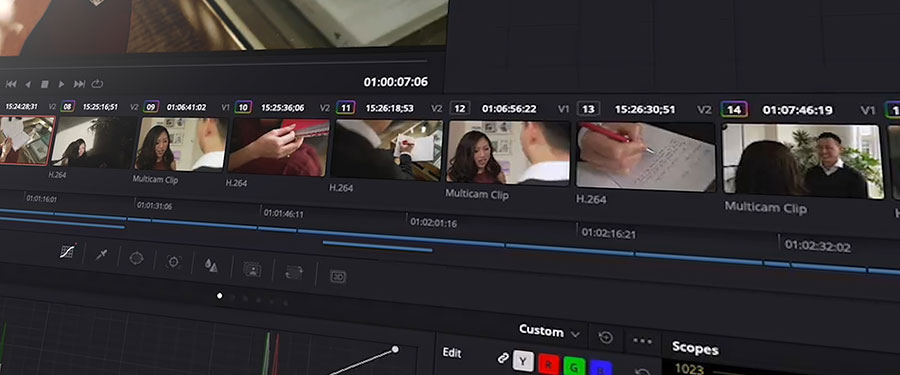The height and width of the screenshot is (375, 900).
Task: Select clip 12 Multicam Clip thumbnail
Action: click(509, 152)
